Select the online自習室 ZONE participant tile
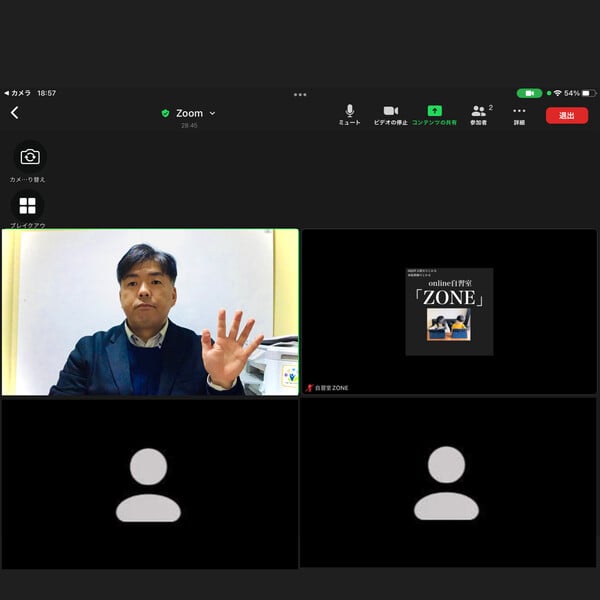 coord(449,312)
